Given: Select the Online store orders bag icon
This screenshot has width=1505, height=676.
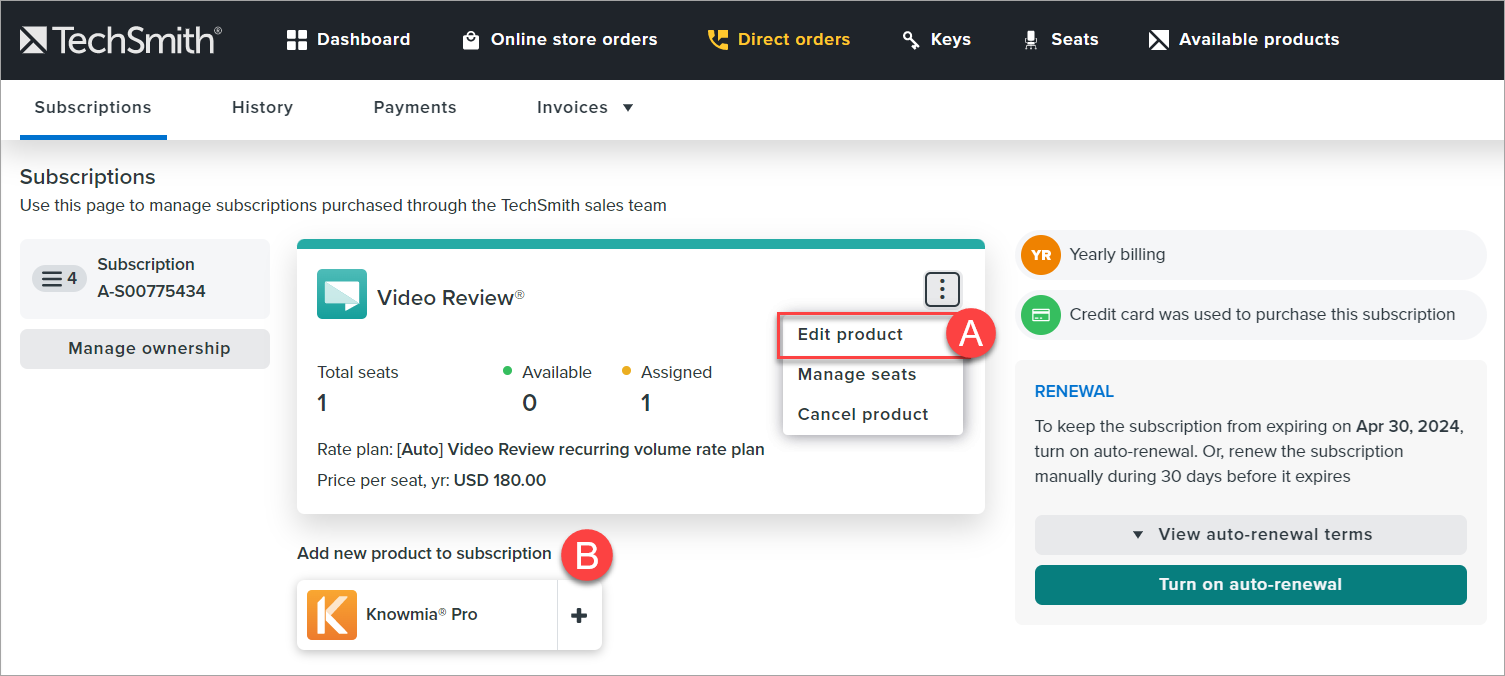Looking at the screenshot, I should 471,39.
